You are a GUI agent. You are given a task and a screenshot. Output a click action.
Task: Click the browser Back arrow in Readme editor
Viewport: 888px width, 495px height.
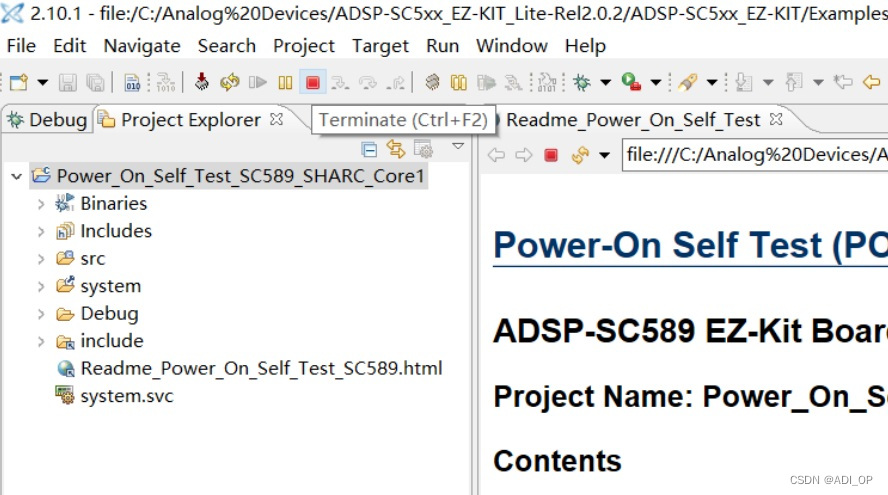click(496, 155)
